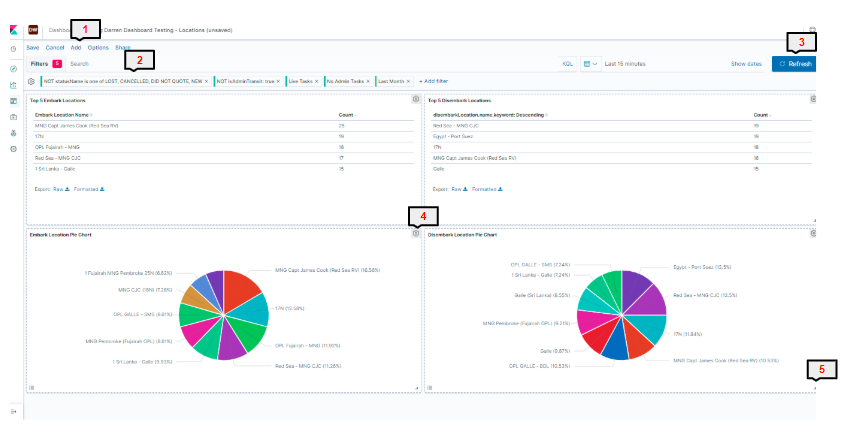Click the Show dates link
This screenshot has width=848, height=448.
(x=746, y=64)
